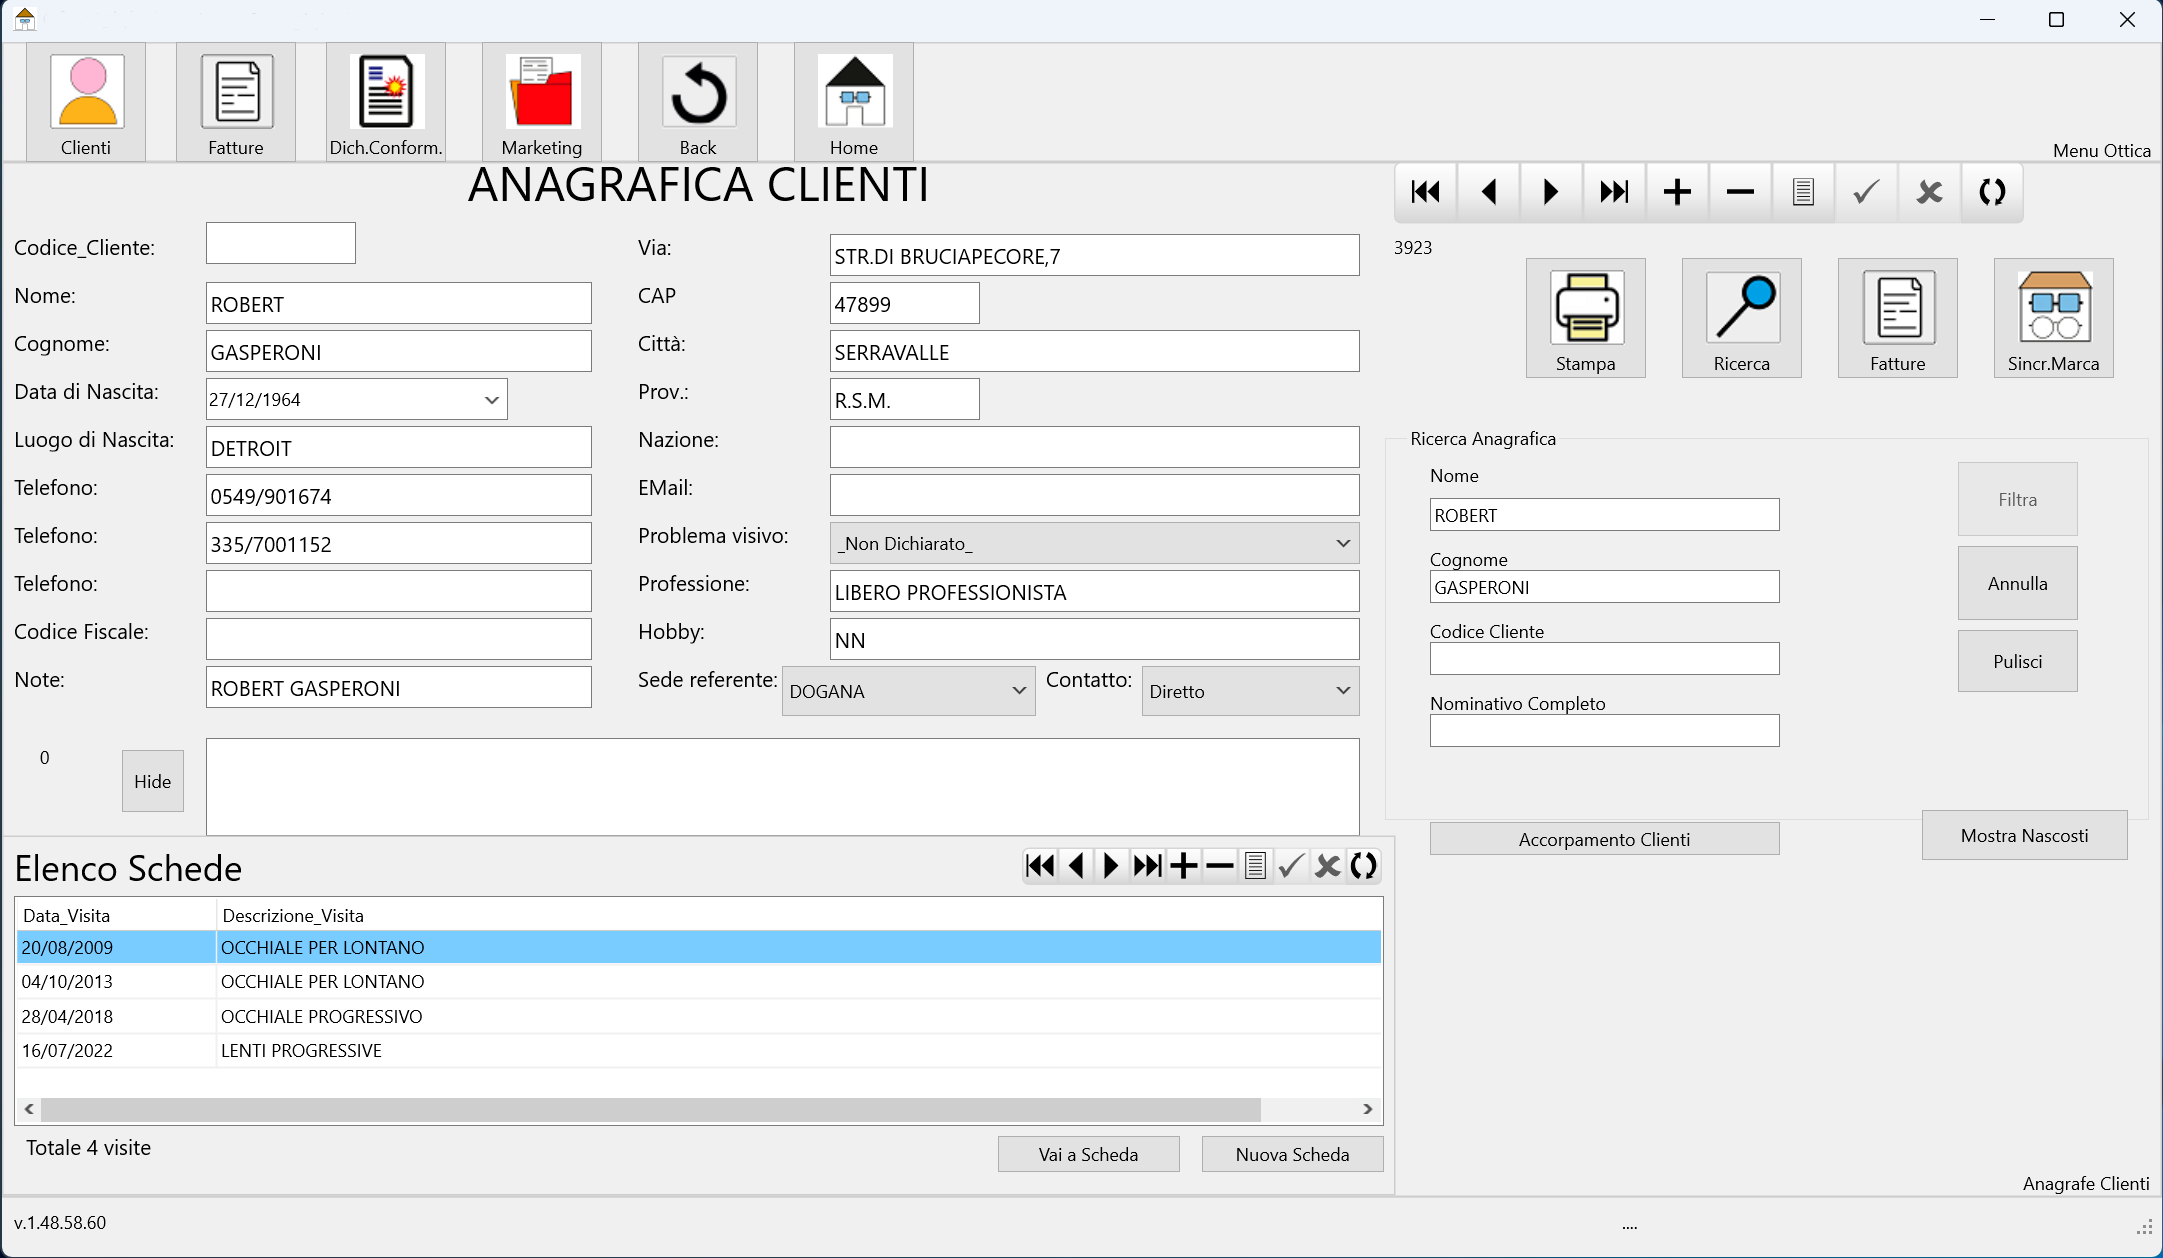
Task: Select the 20/08/2009 OCCHIALE PER LONTANO row
Action: 699,947
